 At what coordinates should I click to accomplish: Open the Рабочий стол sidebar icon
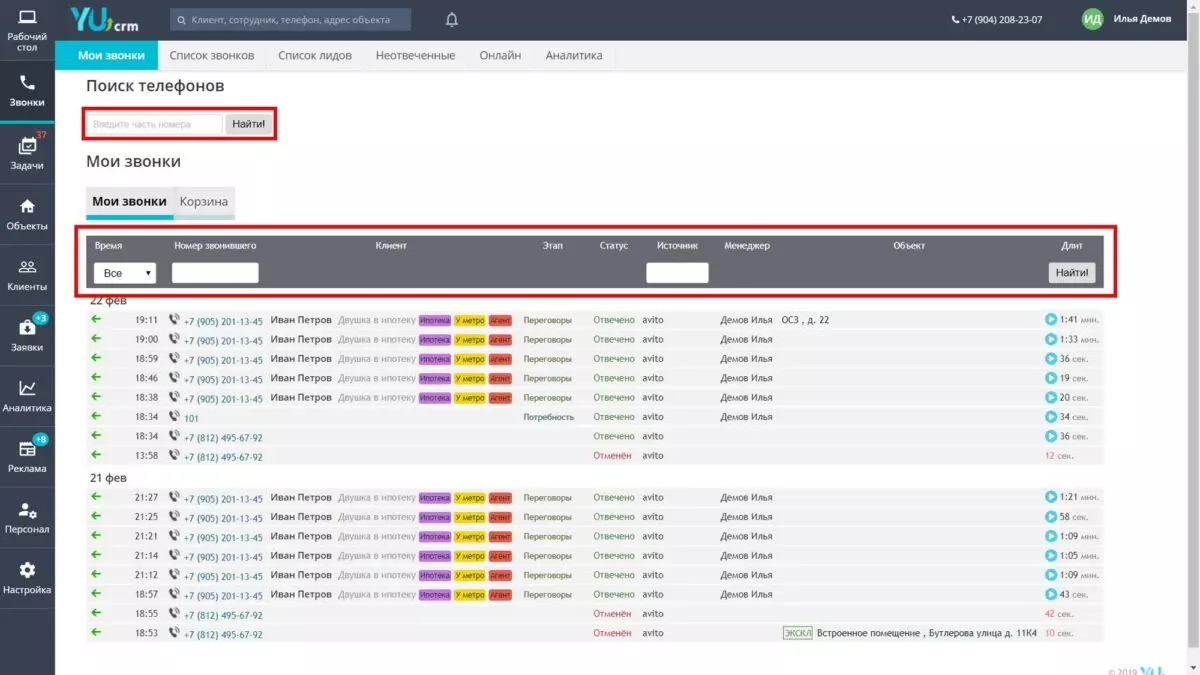(27, 18)
